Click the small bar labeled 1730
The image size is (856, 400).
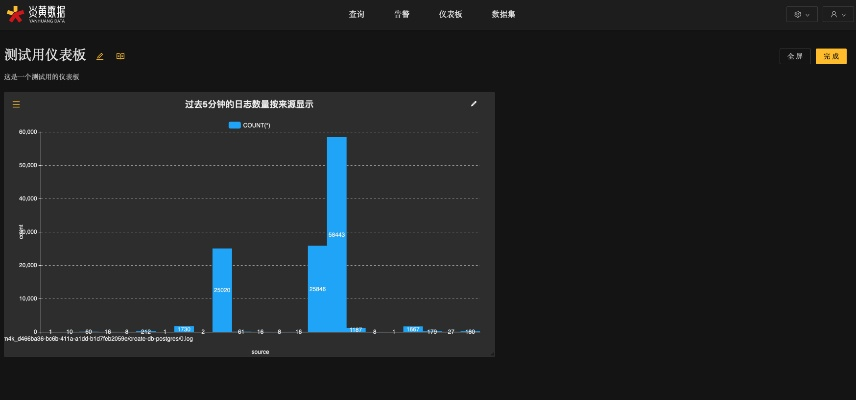(x=184, y=329)
